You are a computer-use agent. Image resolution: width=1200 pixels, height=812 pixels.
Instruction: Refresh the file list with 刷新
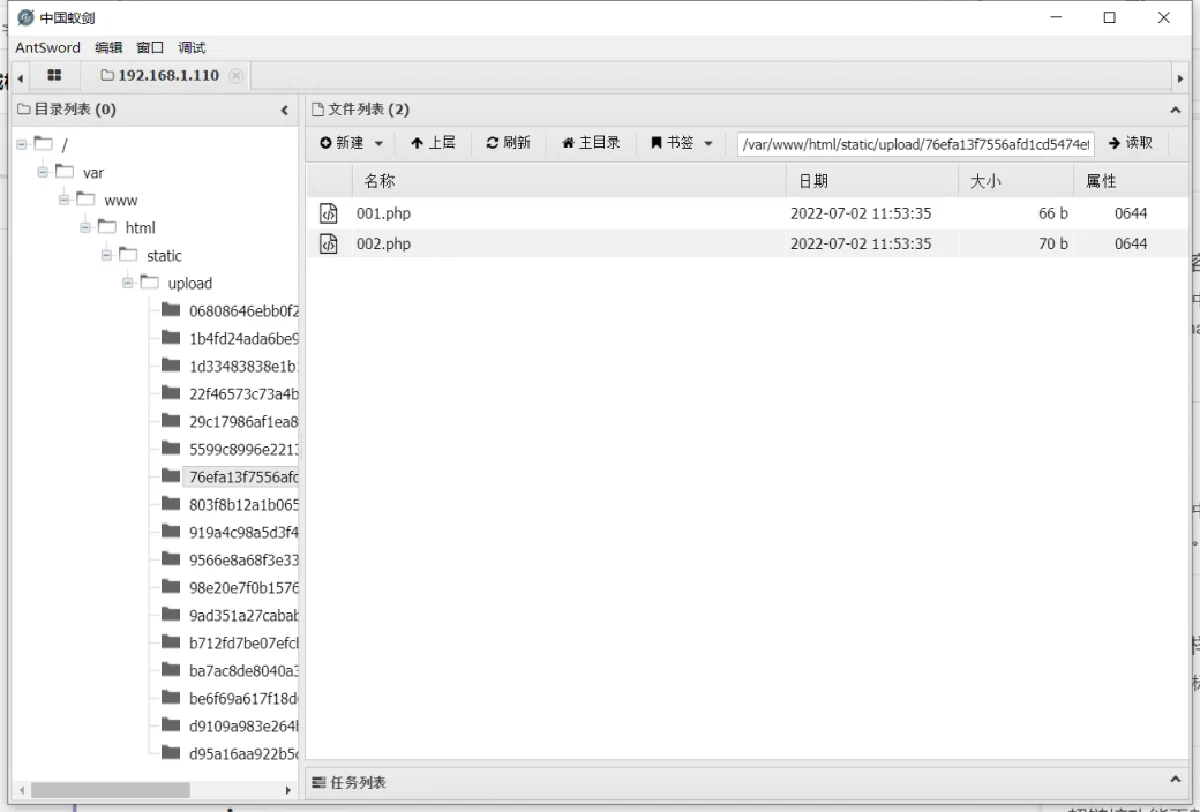click(x=508, y=143)
